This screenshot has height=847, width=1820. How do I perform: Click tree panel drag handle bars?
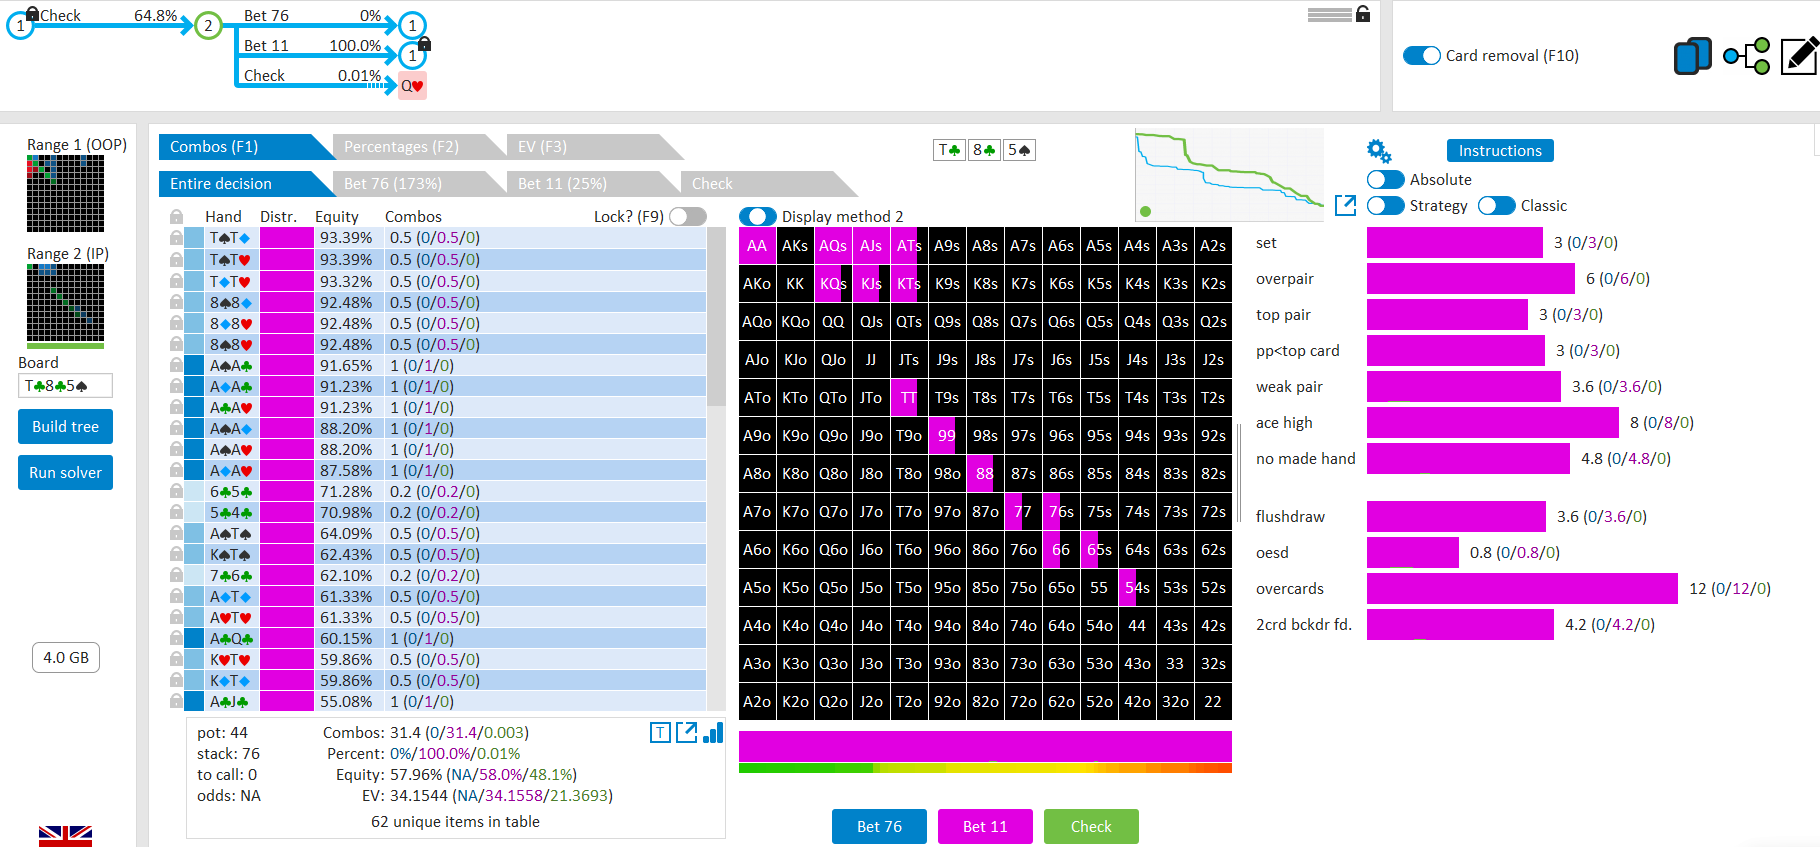1330,14
